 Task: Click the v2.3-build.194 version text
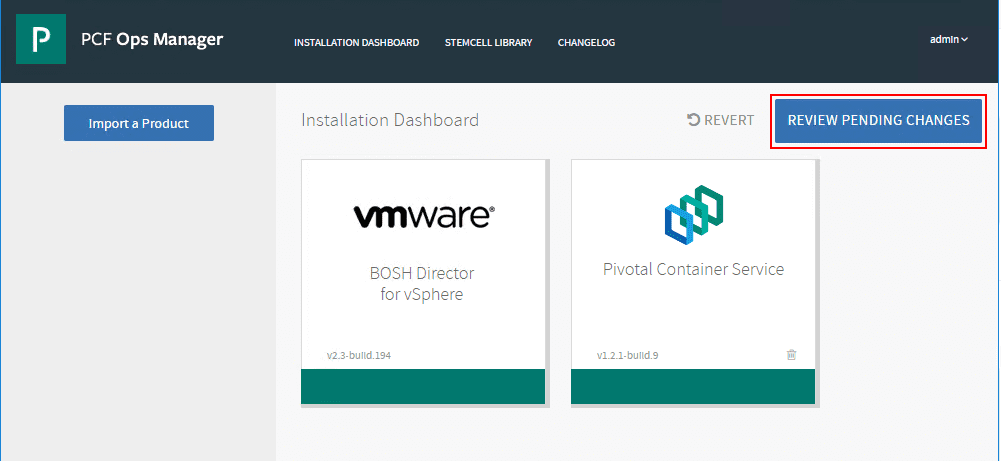[359, 356]
